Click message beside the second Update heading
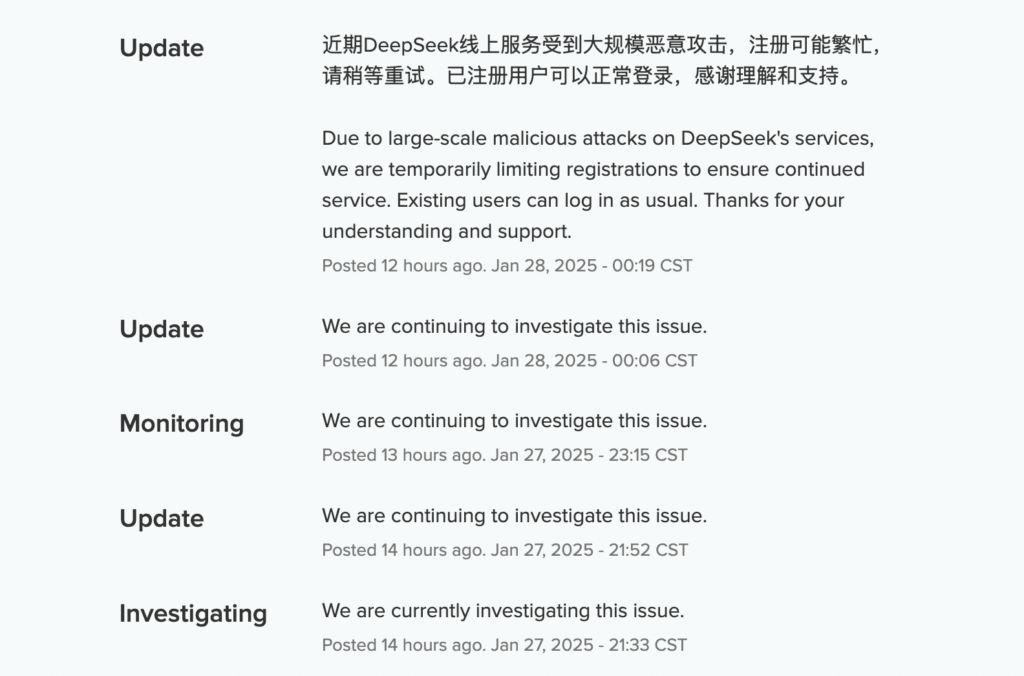This screenshot has height=676, width=1024. click(x=514, y=326)
